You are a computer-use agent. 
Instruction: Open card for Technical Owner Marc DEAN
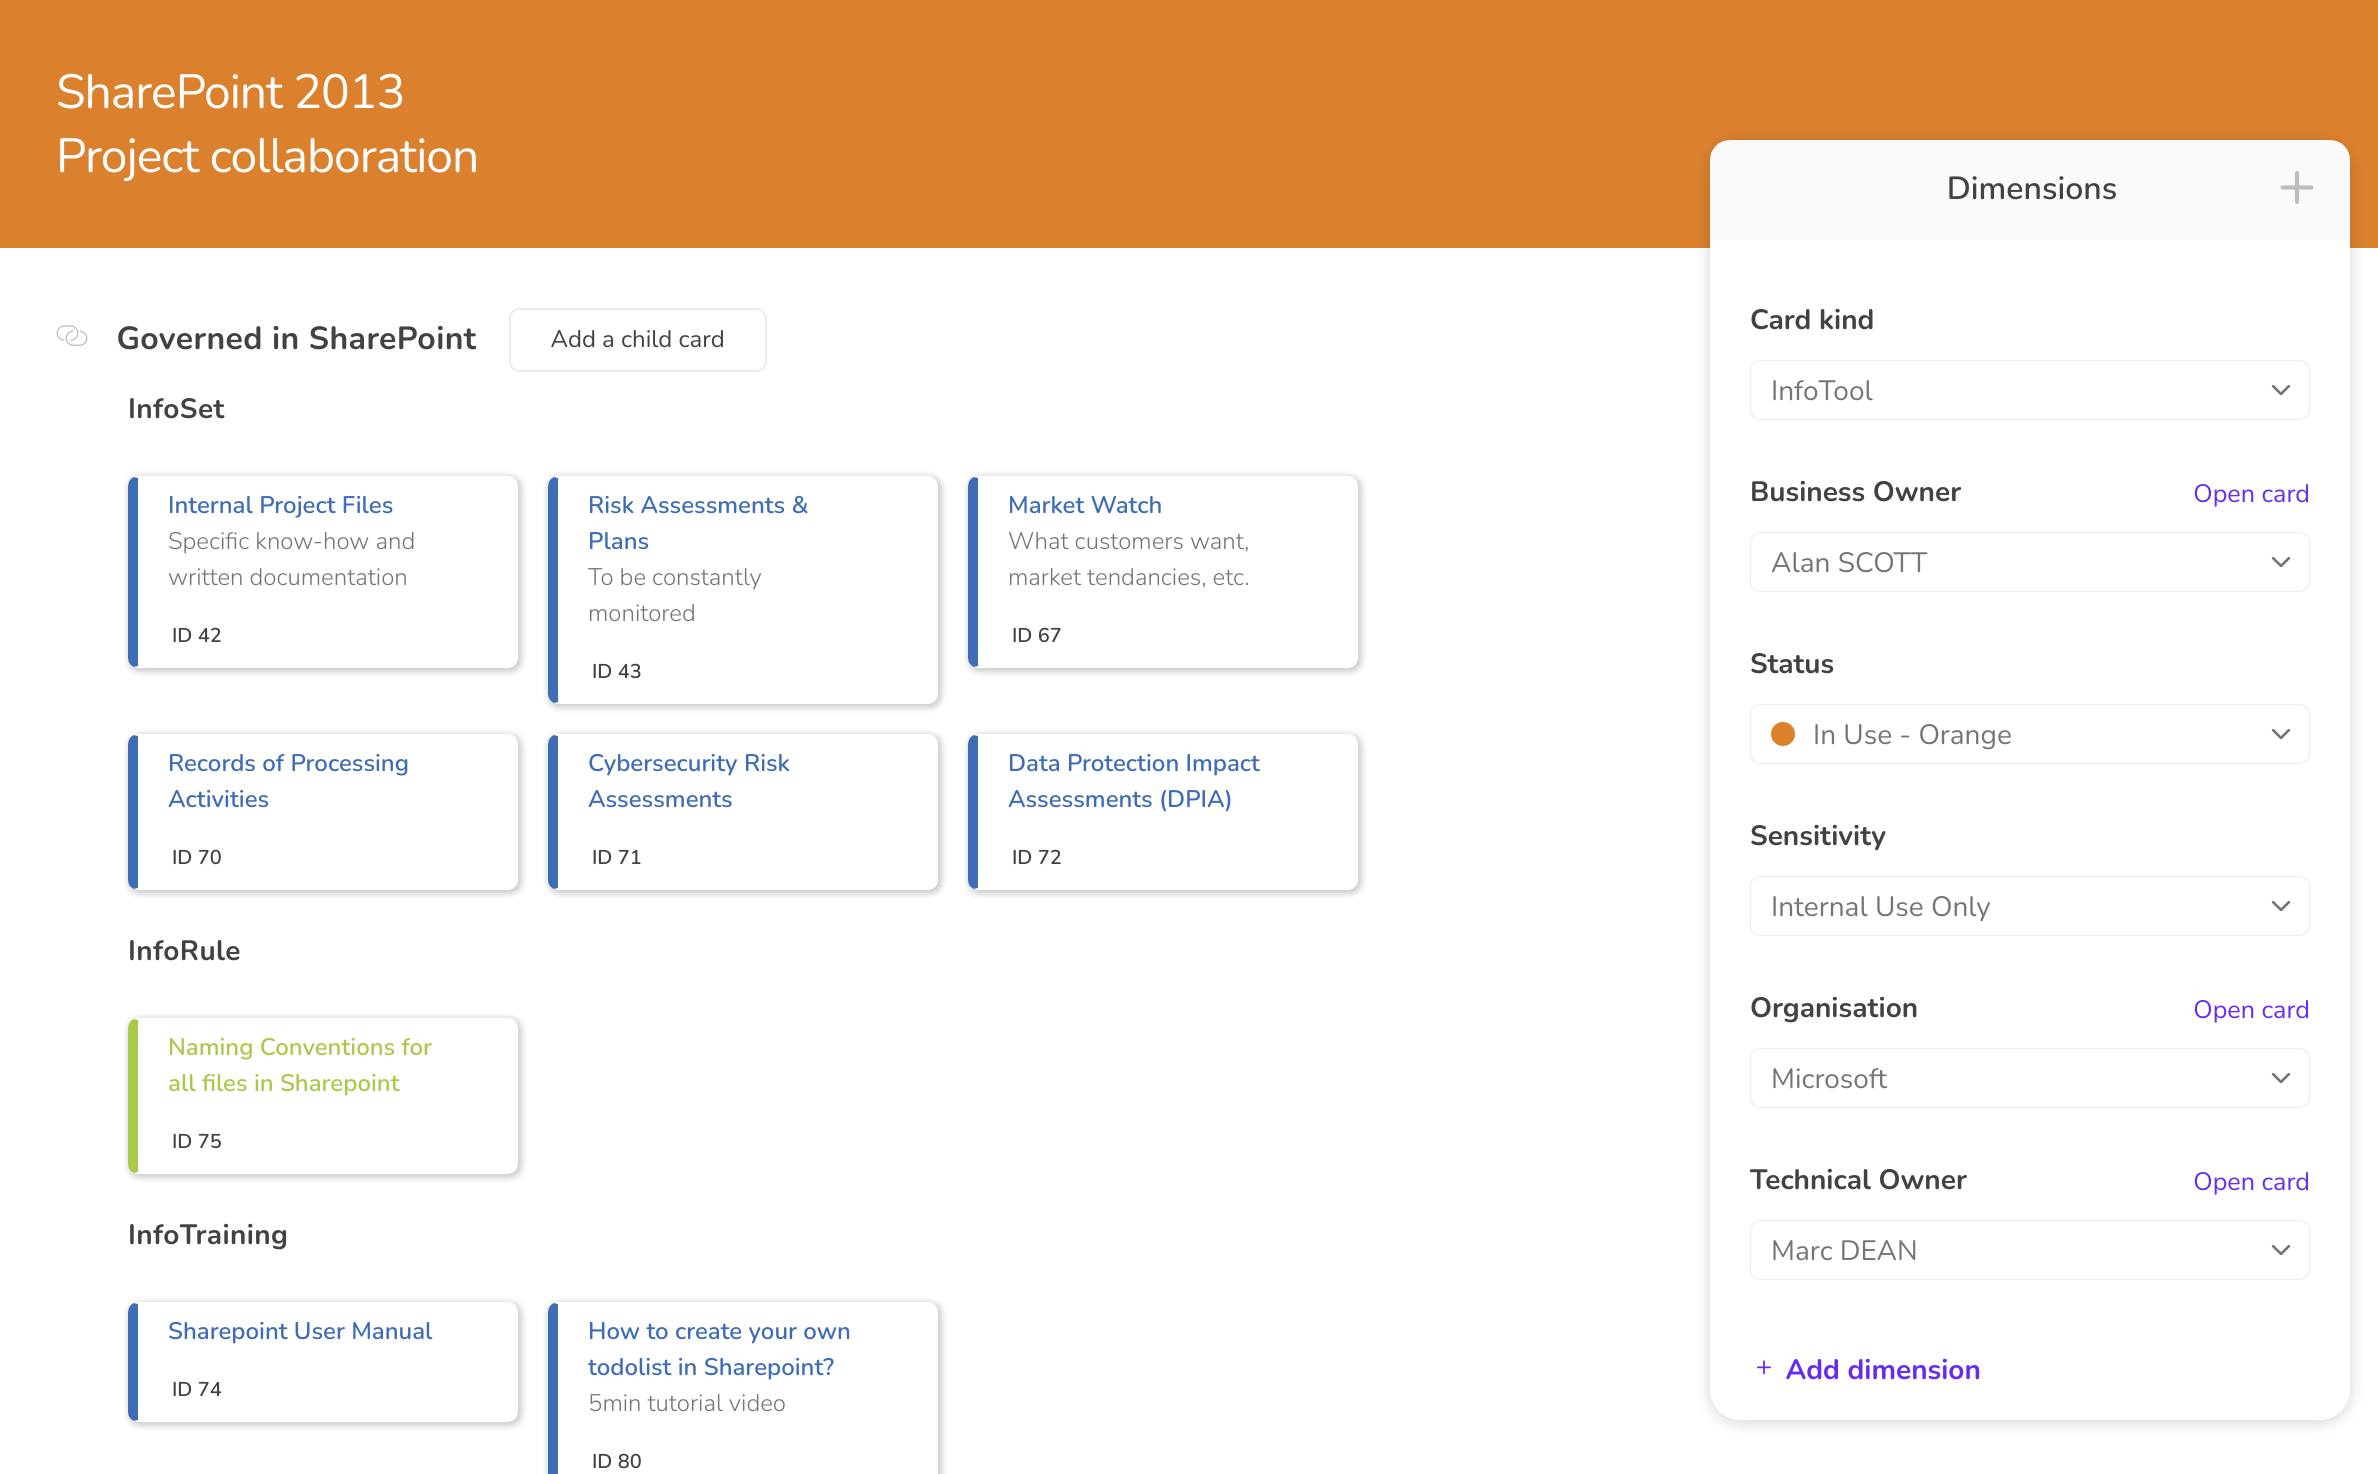point(2251,1181)
